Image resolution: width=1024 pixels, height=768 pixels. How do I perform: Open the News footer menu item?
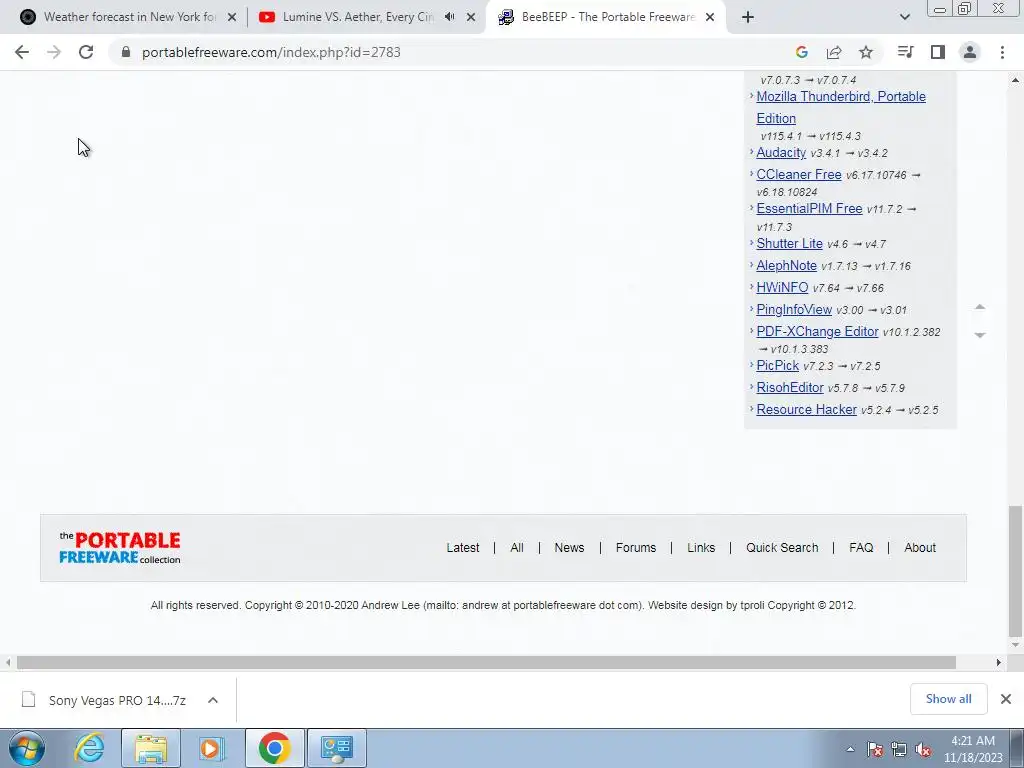pyautogui.click(x=569, y=547)
